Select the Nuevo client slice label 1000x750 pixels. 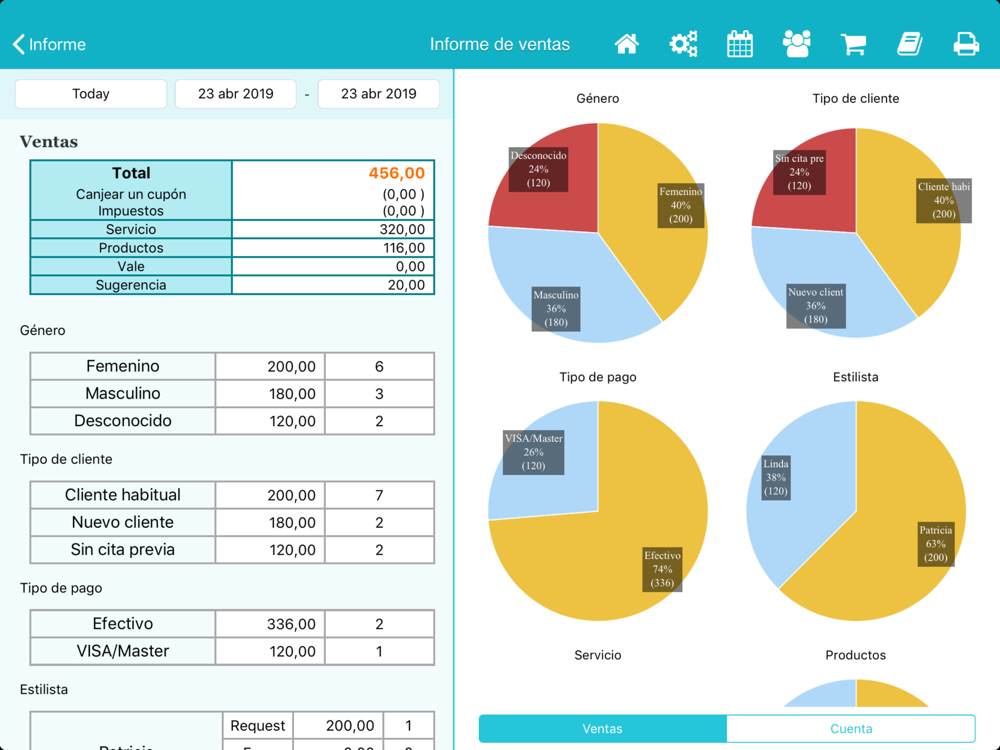(x=816, y=305)
